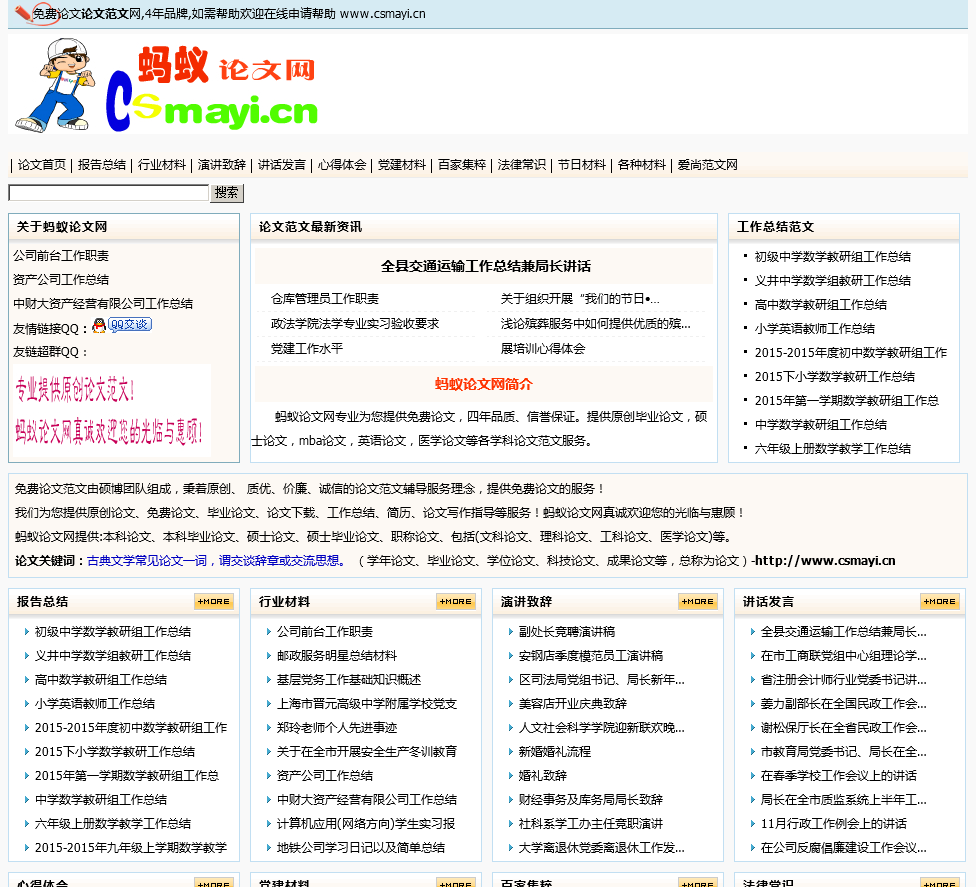
Task: Open 在春季学校工作会议上的讲话 link
Action: coord(838,776)
